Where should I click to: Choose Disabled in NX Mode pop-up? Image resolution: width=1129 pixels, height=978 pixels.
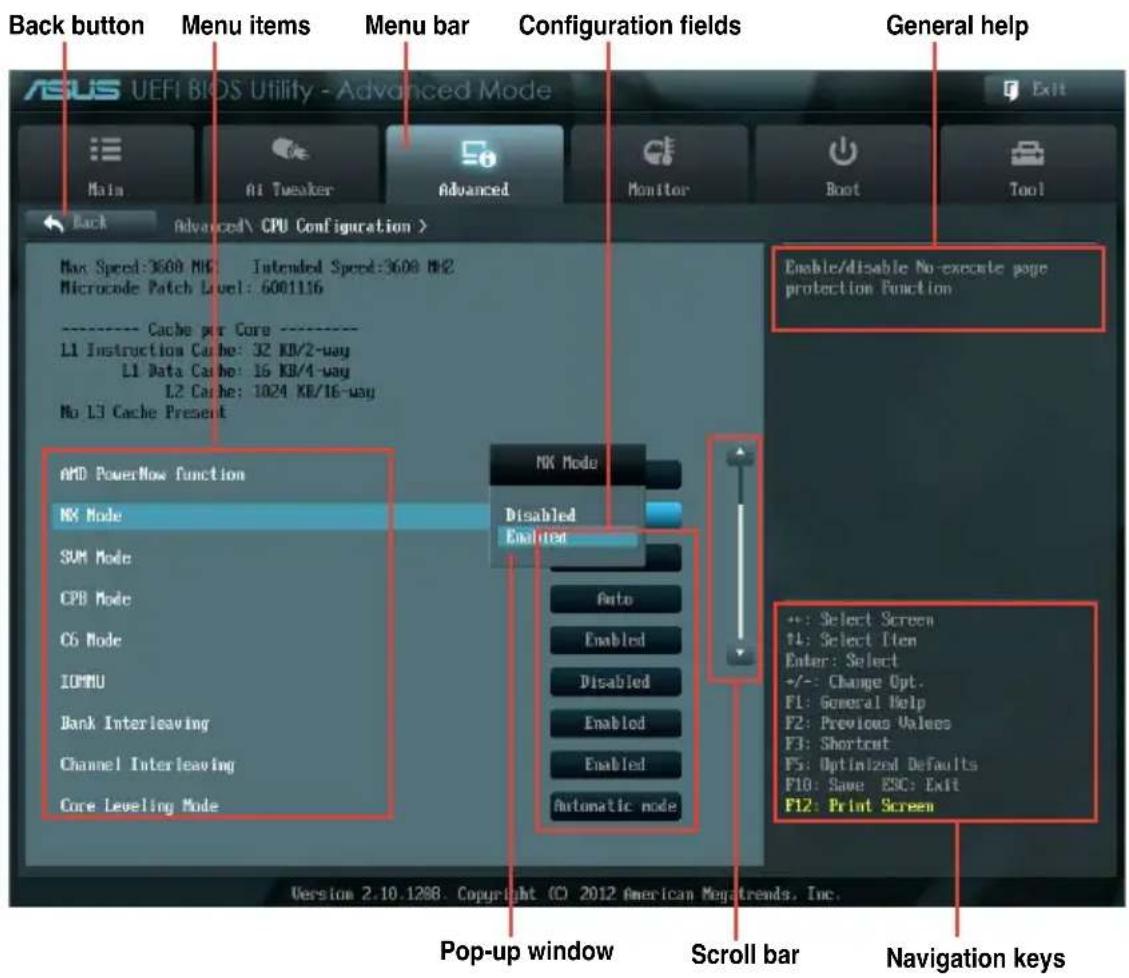[x=540, y=515]
